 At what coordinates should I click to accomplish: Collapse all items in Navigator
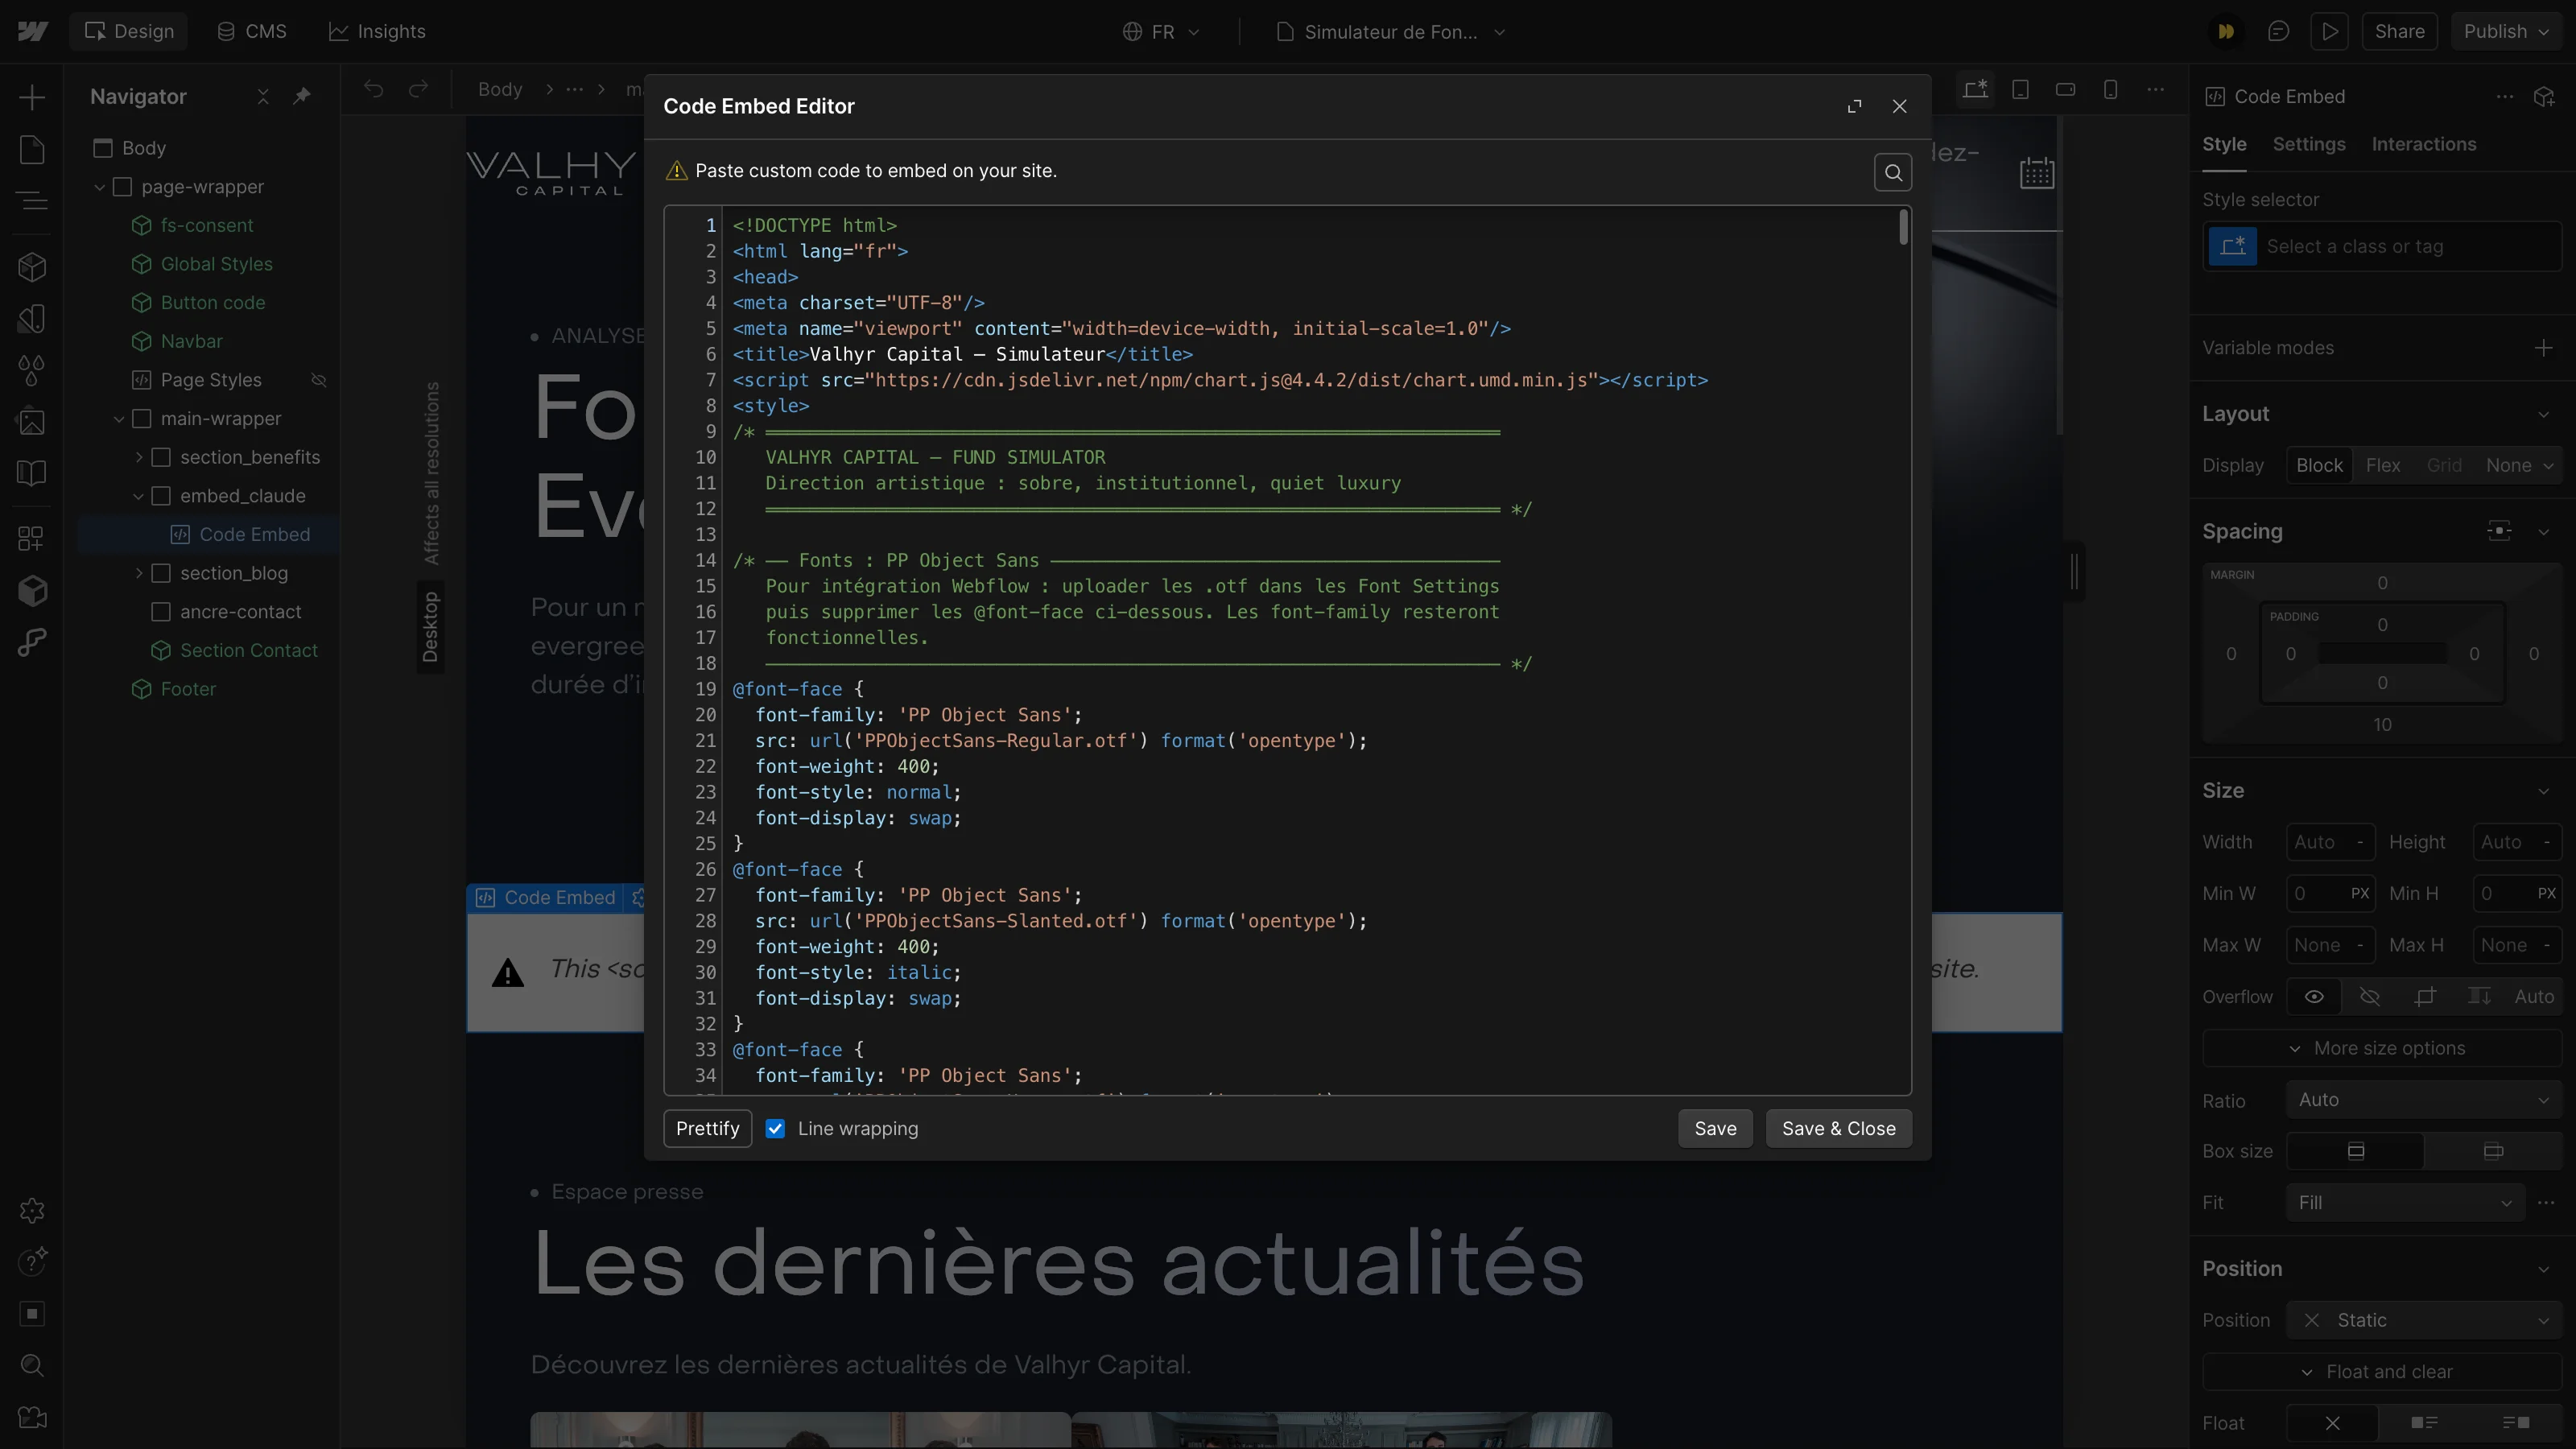tap(263, 96)
